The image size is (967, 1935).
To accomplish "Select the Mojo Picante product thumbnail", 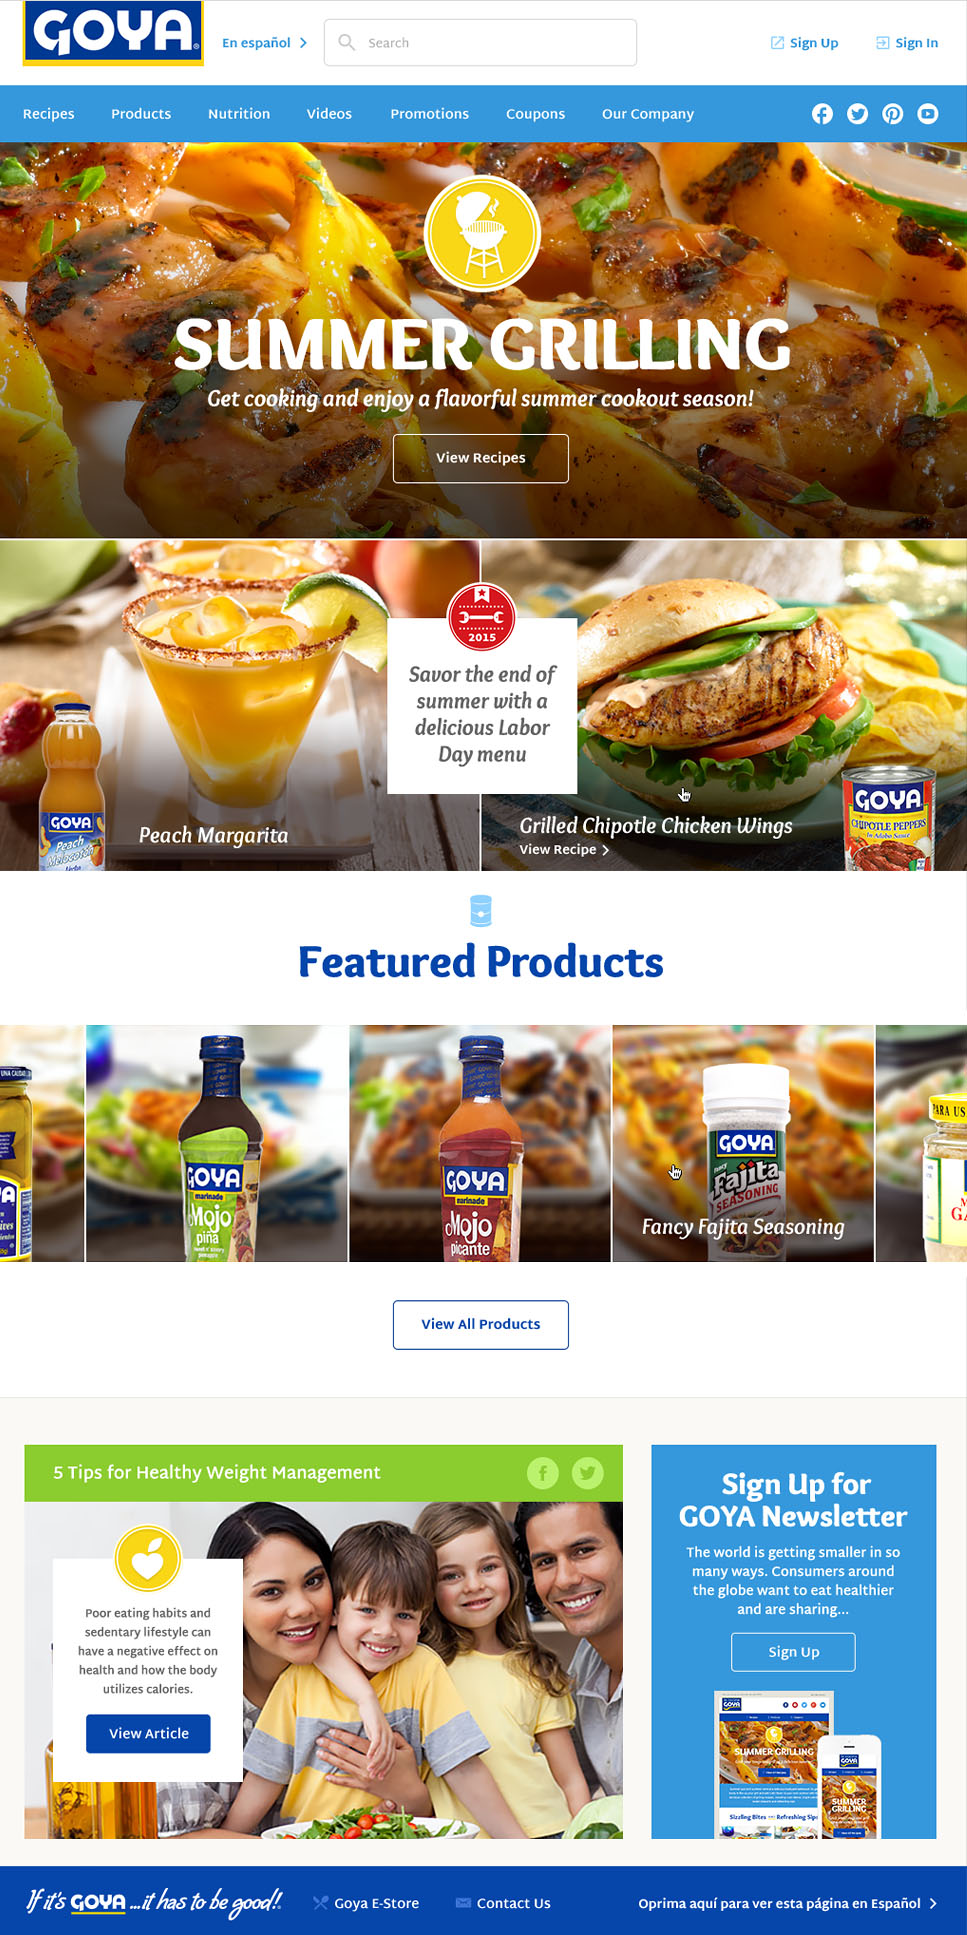I will (x=480, y=1143).
